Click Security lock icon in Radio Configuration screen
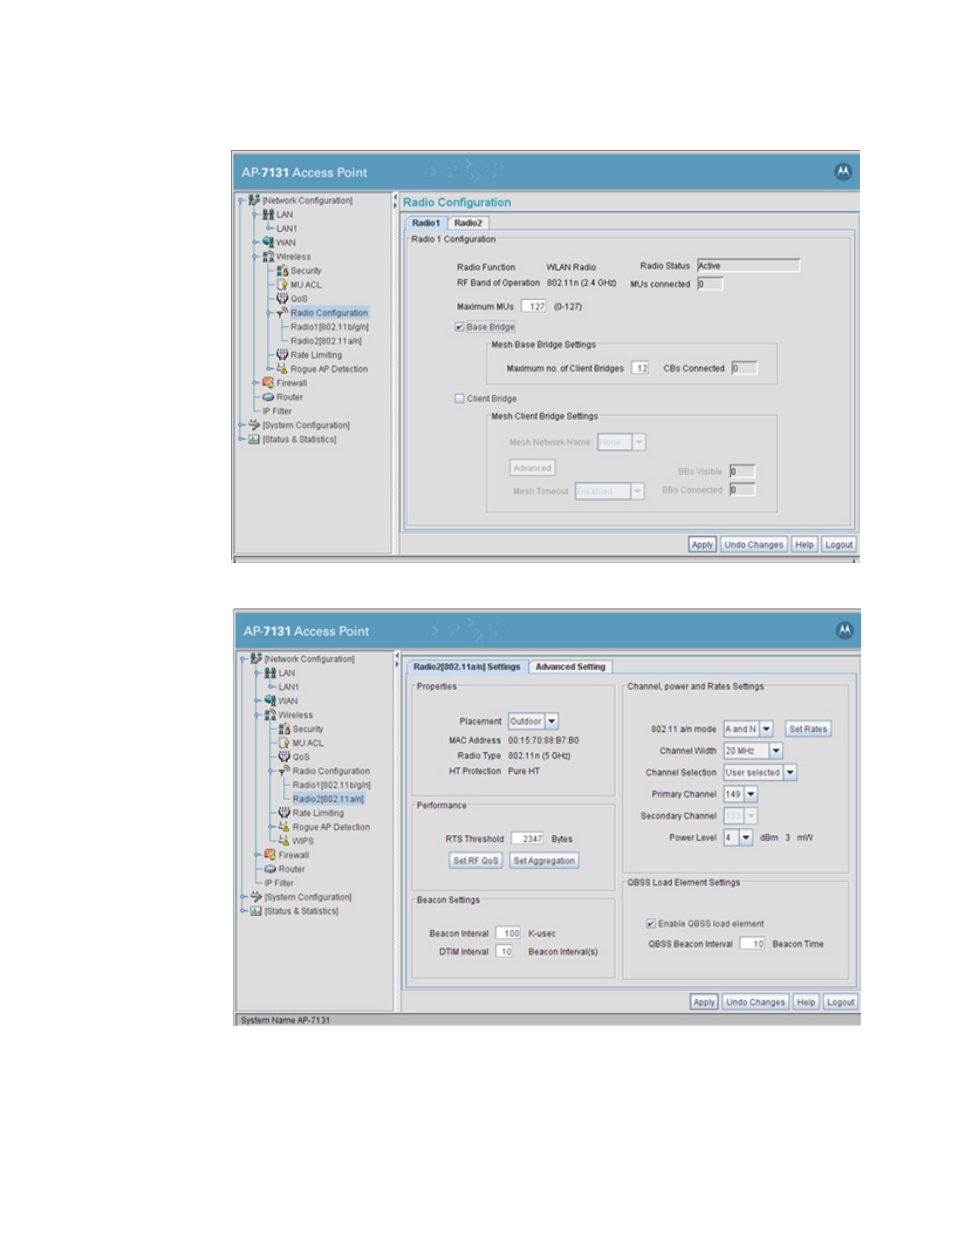Viewport: 954px width, 1235px height. click(x=282, y=270)
